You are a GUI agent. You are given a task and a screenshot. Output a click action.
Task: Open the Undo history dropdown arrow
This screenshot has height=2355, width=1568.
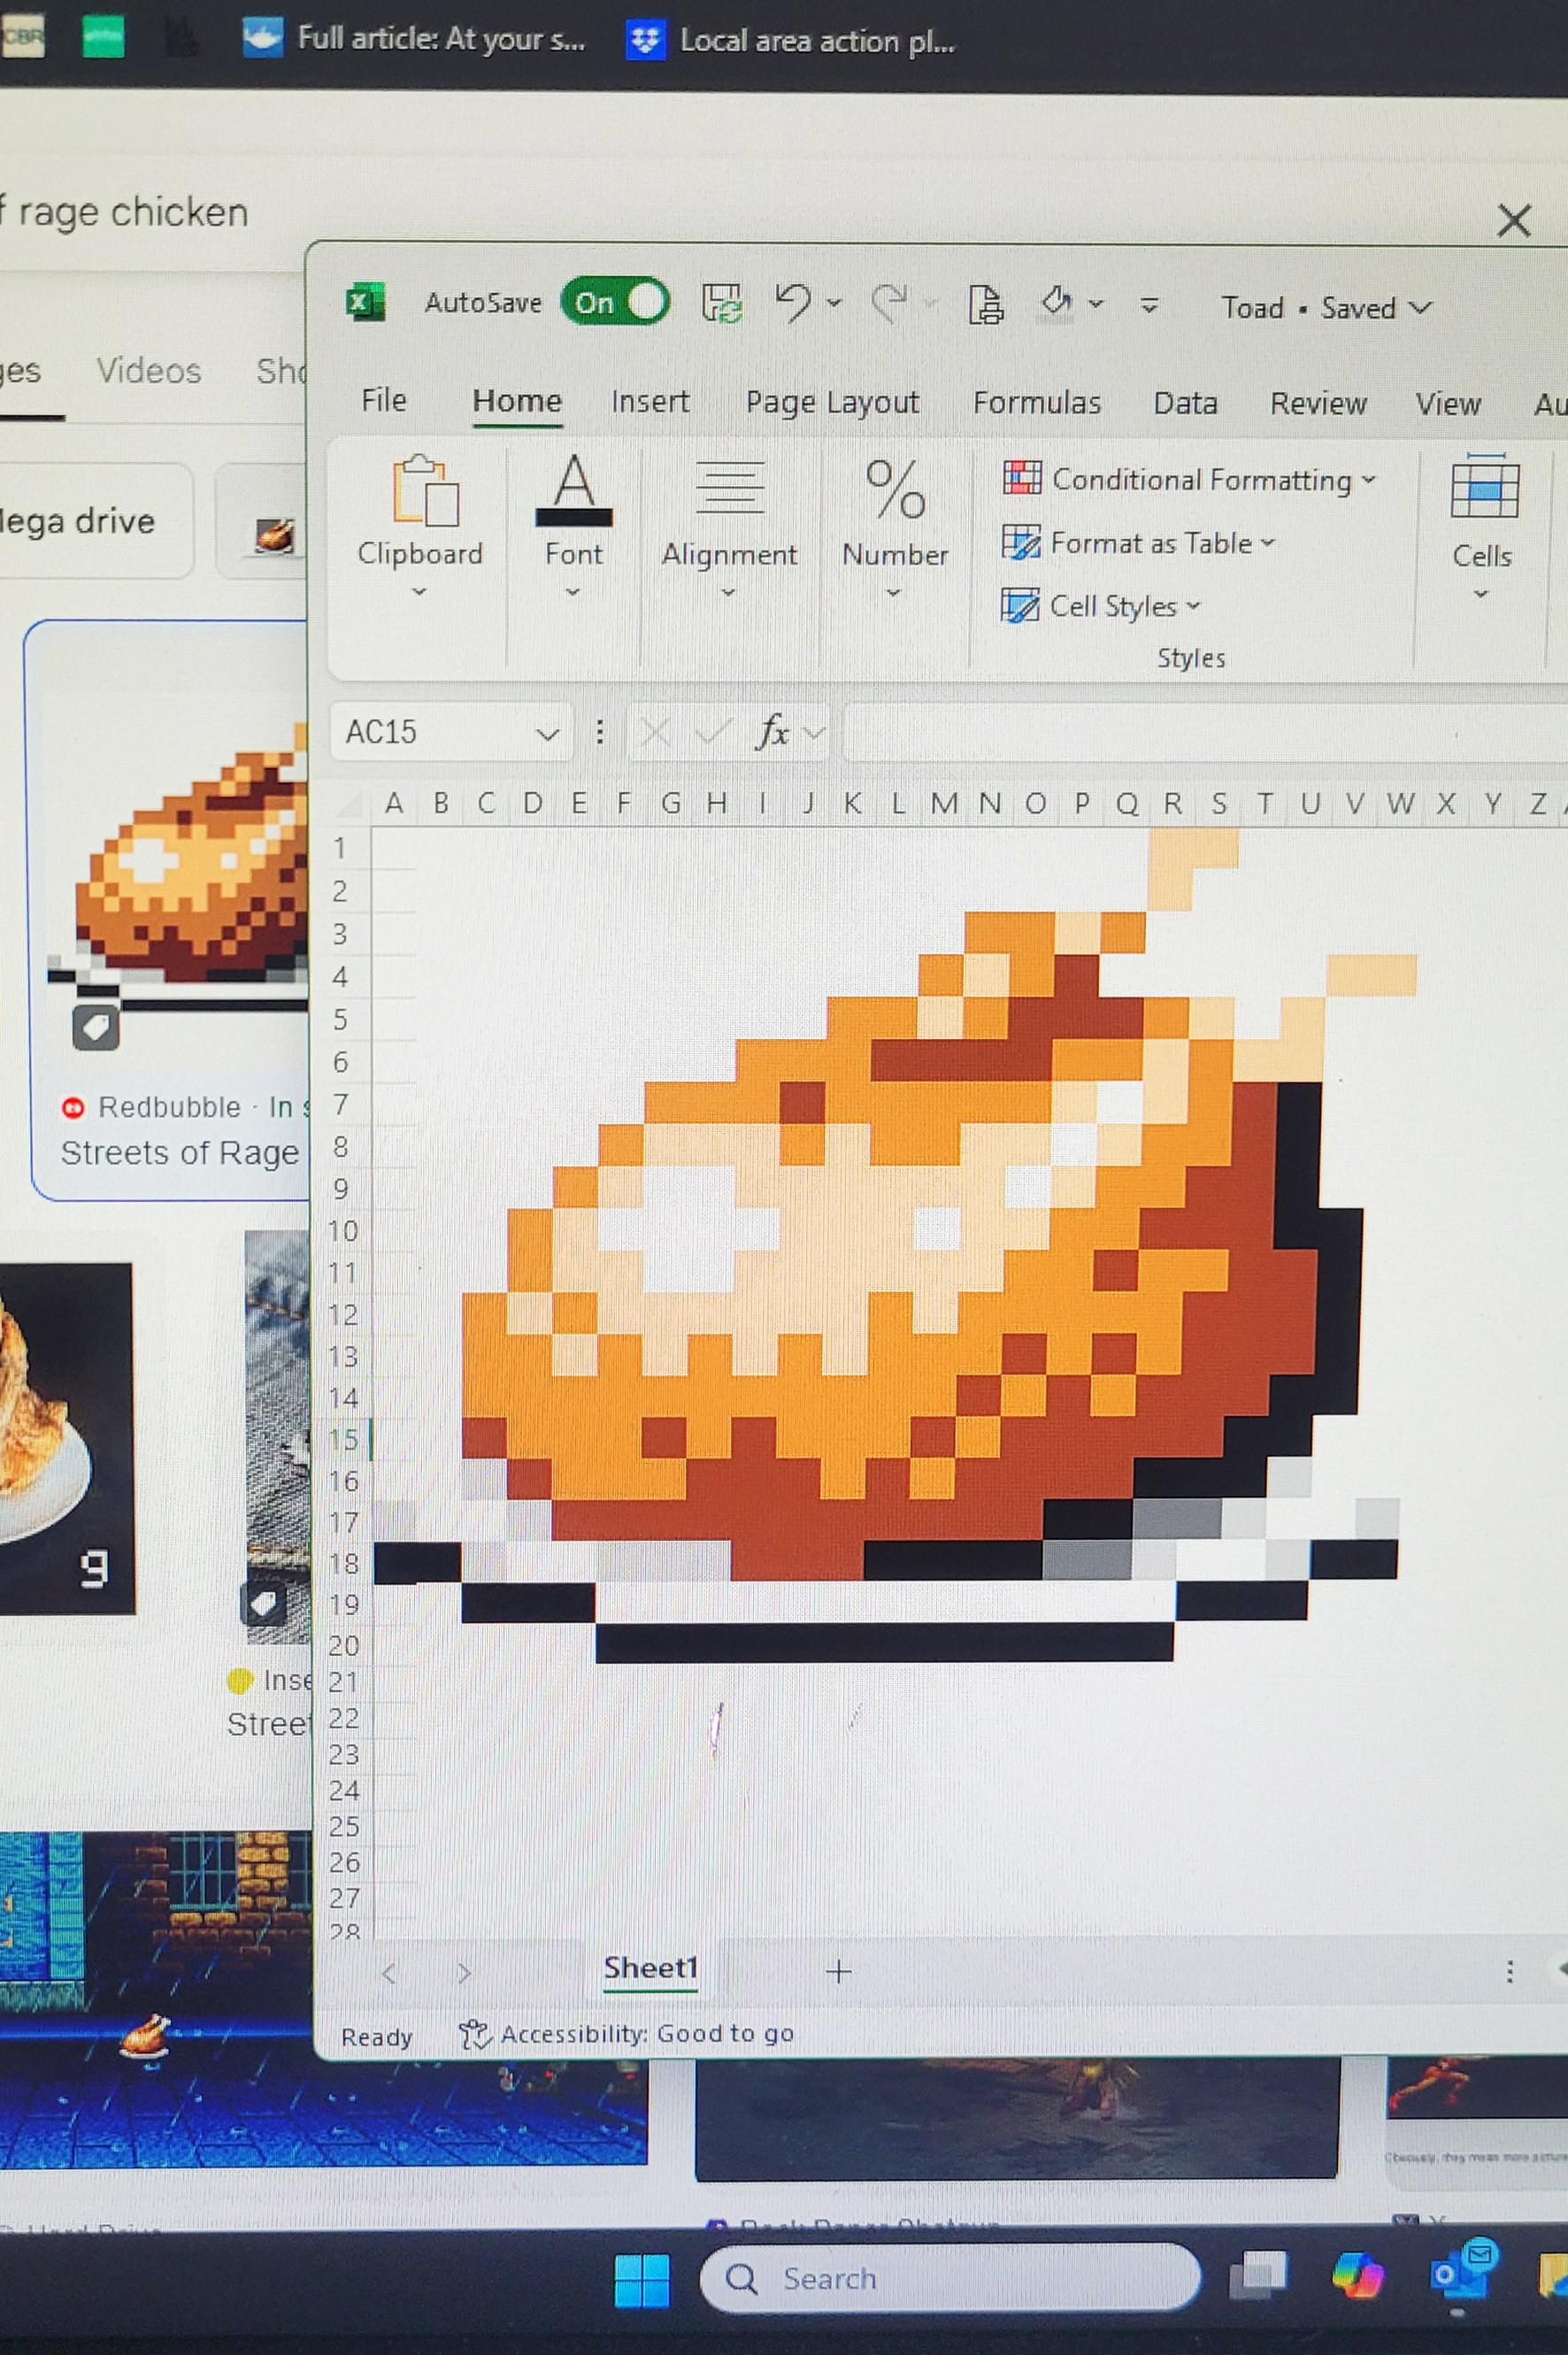pyautogui.click(x=834, y=303)
